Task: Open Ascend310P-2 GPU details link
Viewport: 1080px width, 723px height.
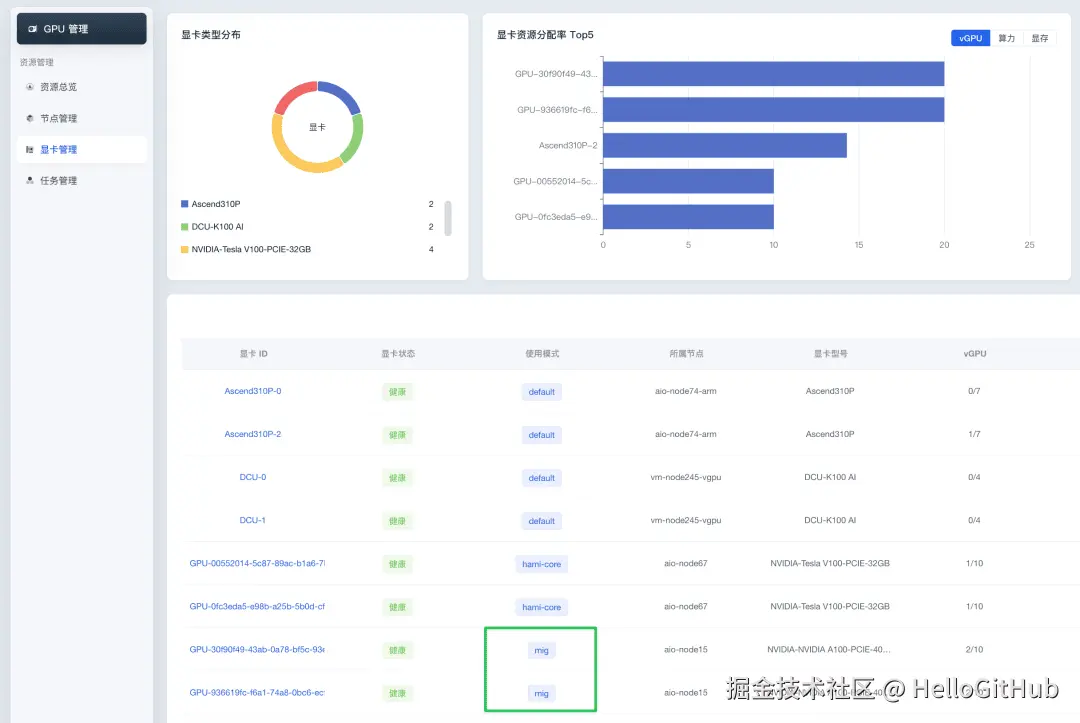Action: [x=252, y=434]
